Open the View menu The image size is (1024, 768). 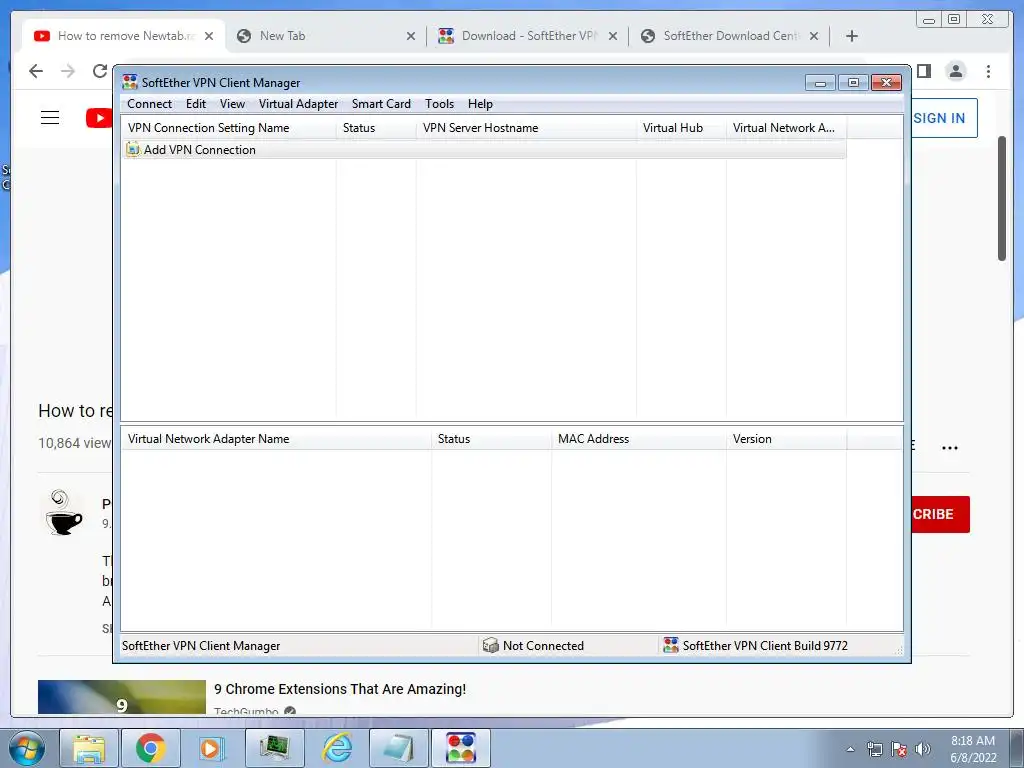[x=232, y=104]
